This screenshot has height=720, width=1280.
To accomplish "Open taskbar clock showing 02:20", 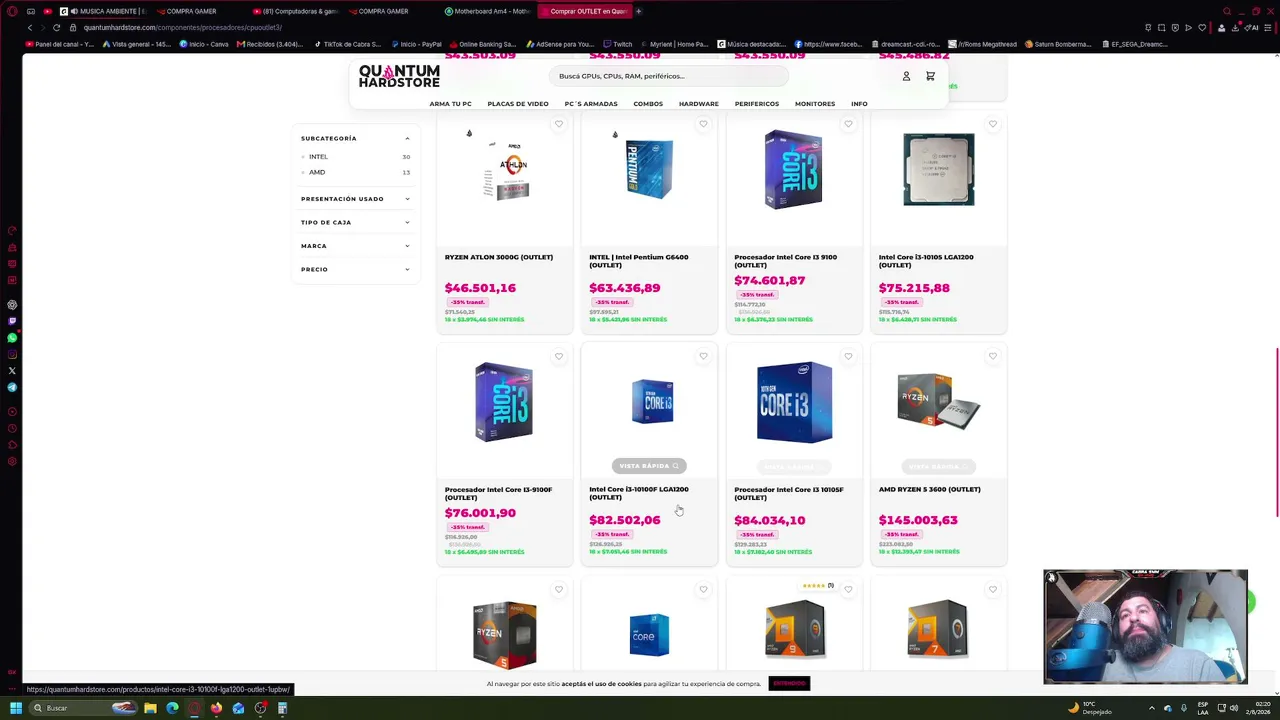I will [x=1258, y=708].
